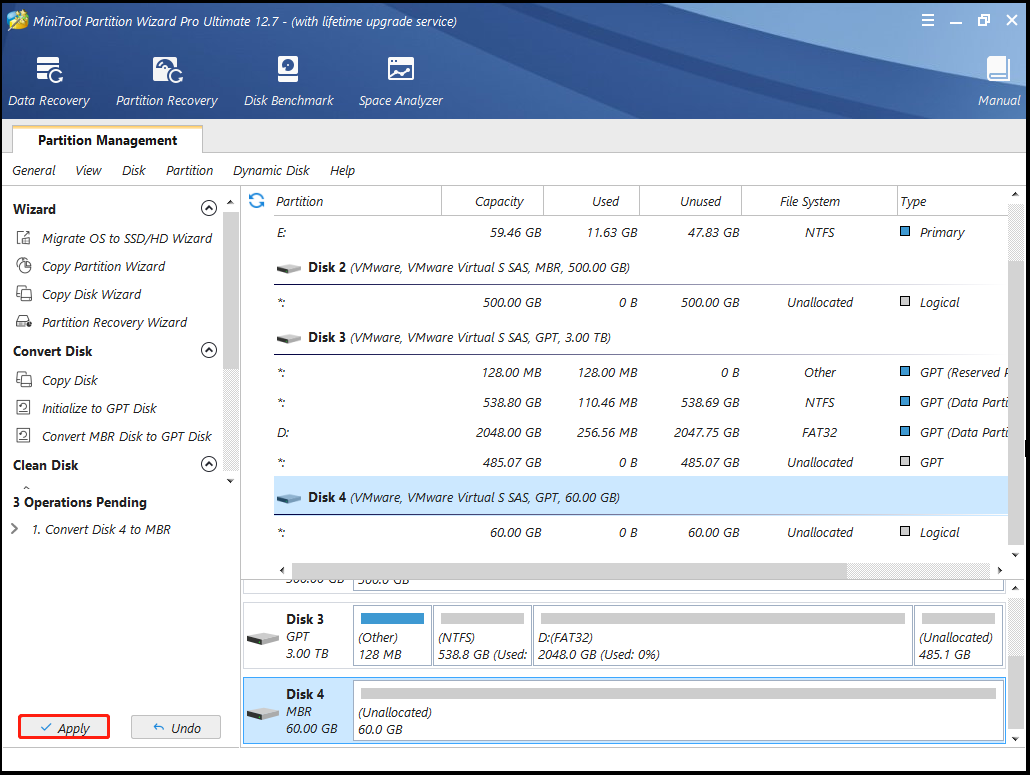The width and height of the screenshot is (1030, 775).
Task: Open the Space Analyzer tool
Action: (x=401, y=81)
